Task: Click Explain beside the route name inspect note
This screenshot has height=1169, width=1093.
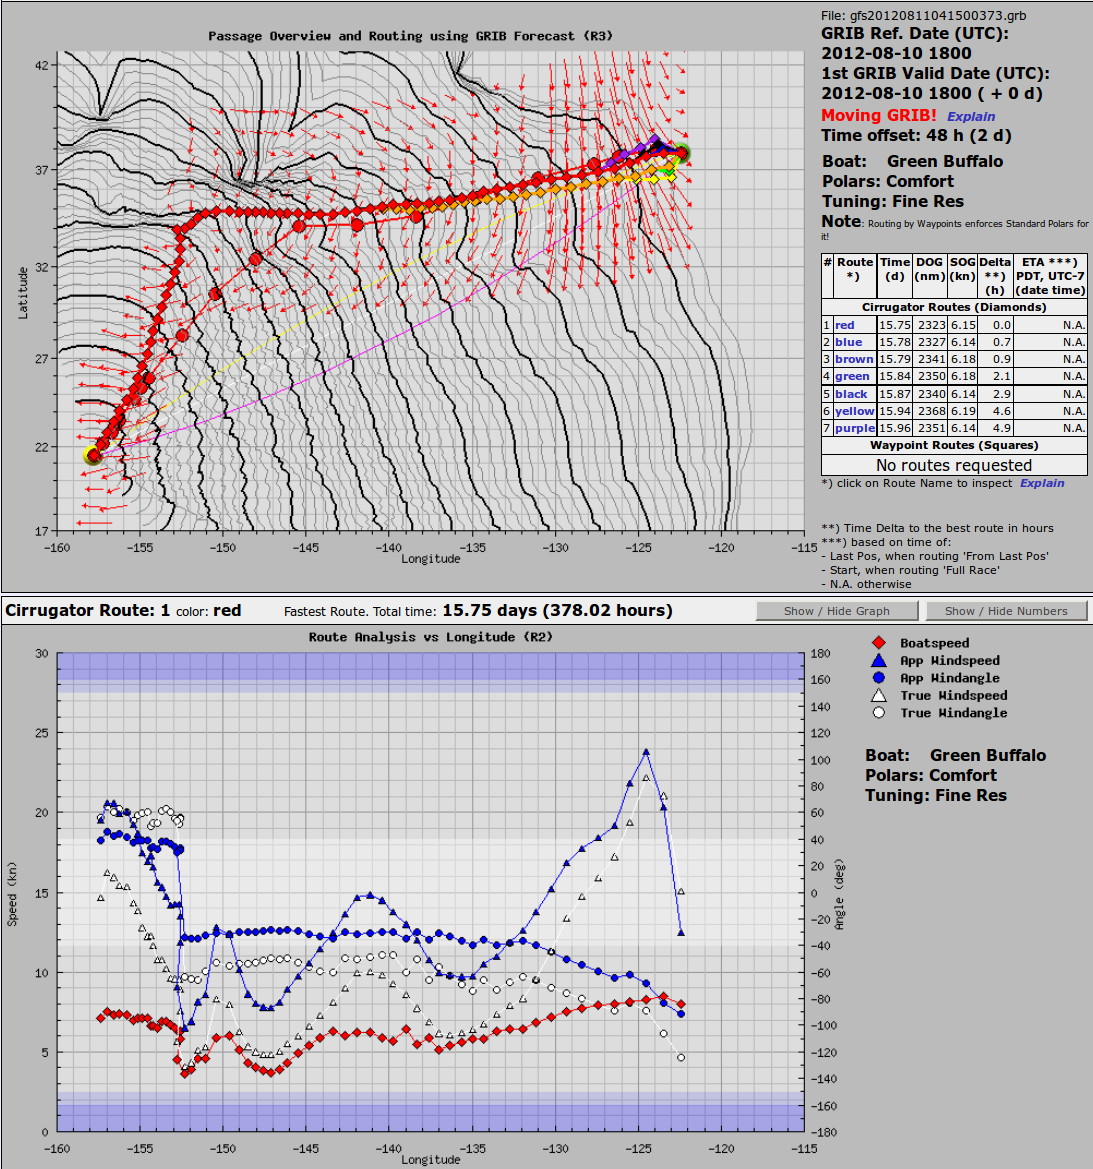Action: point(1042,483)
